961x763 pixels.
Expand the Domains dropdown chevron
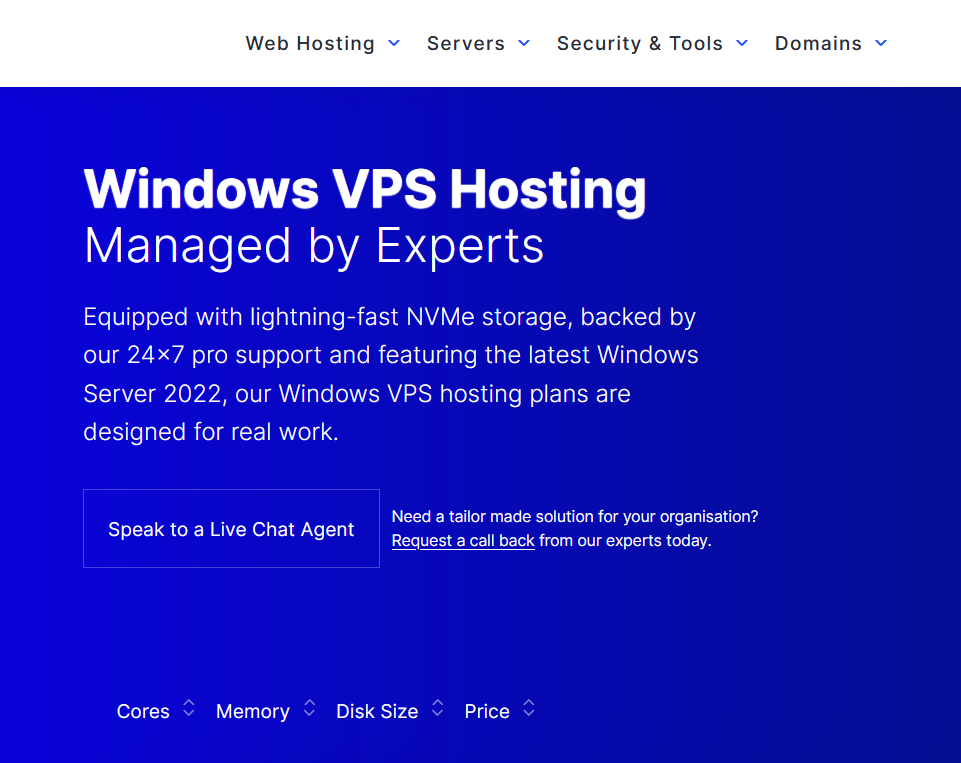click(881, 43)
